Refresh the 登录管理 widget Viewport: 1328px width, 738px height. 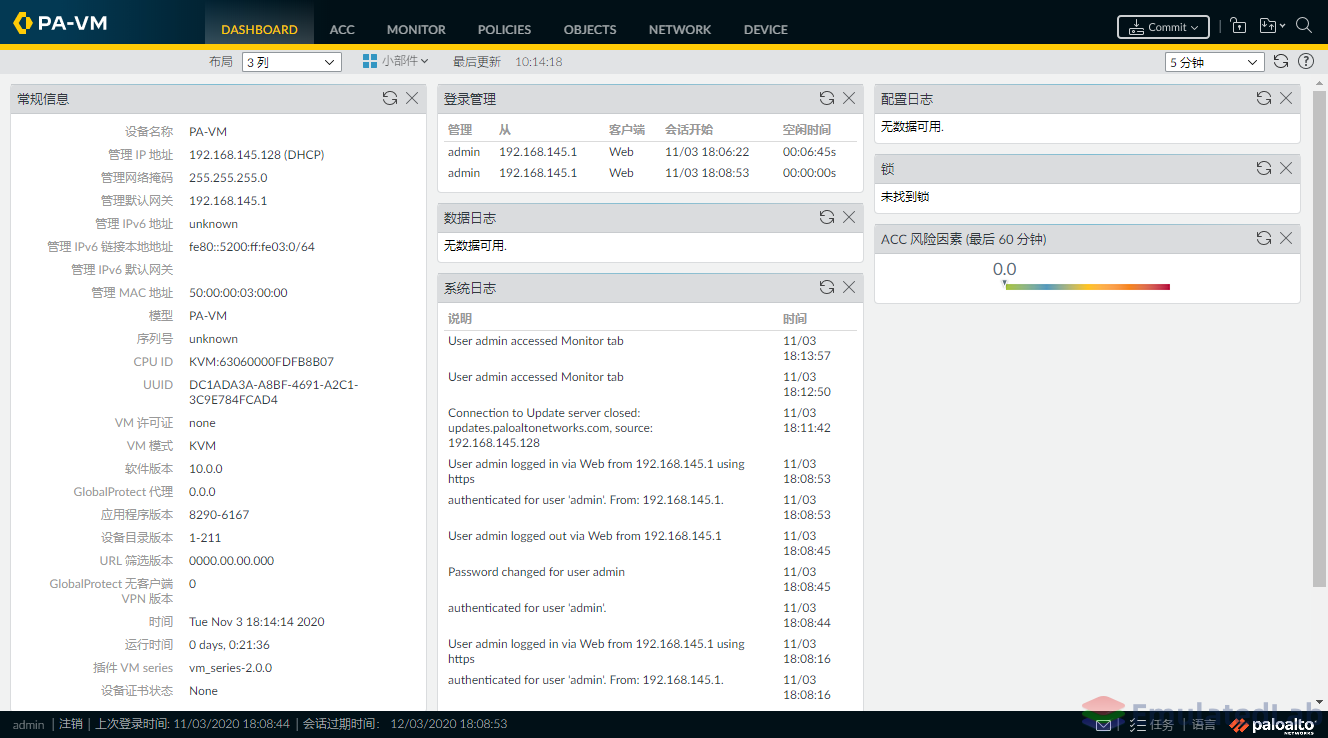click(x=827, y=98)
